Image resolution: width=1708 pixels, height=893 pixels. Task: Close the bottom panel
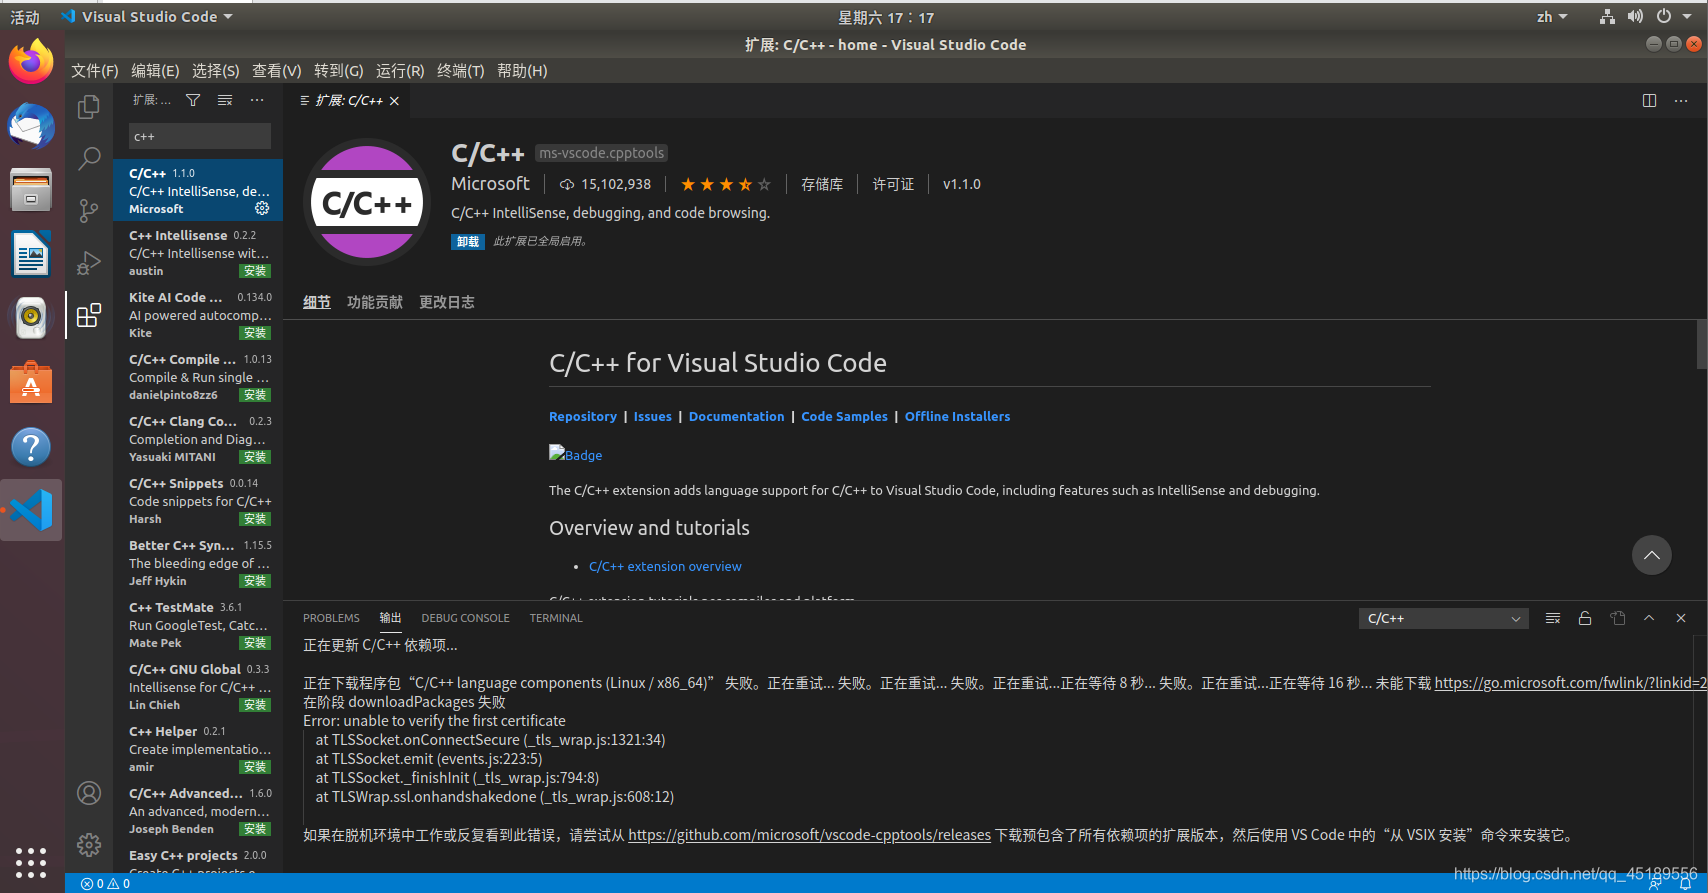pyautogui.click(x=1681, y=618)
